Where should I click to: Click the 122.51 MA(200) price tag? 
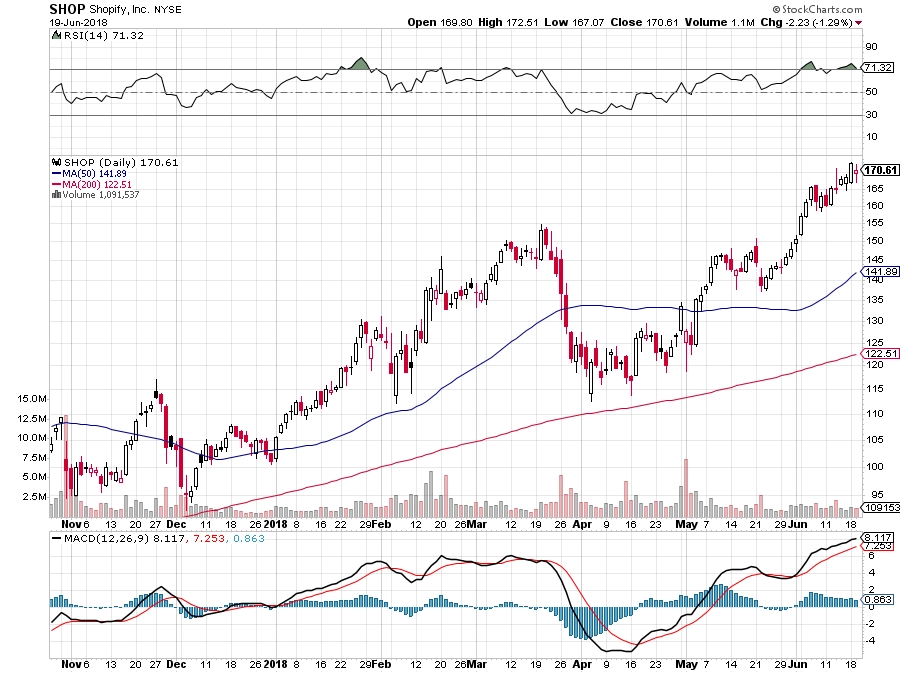(x=880, y=353)
